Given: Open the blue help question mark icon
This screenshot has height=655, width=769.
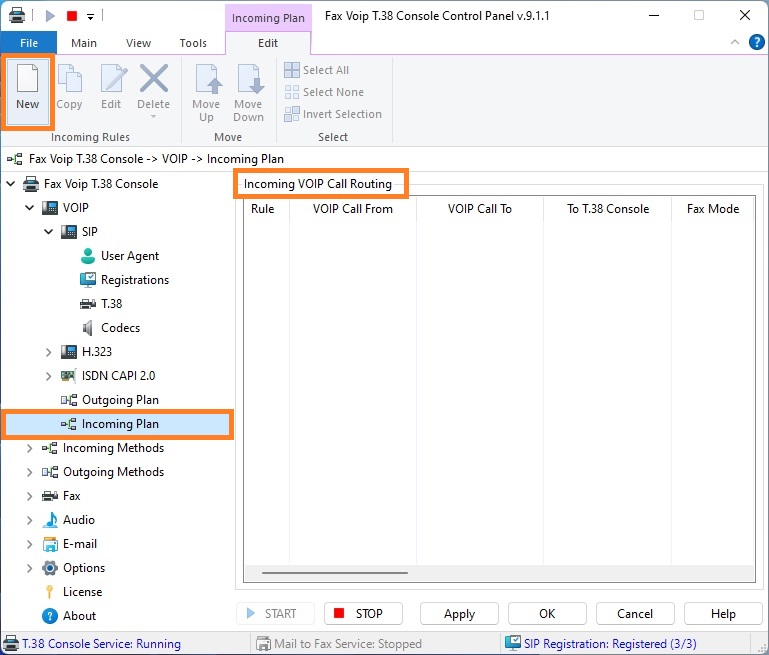Looking at the screenshot, I should coord(756,42).
